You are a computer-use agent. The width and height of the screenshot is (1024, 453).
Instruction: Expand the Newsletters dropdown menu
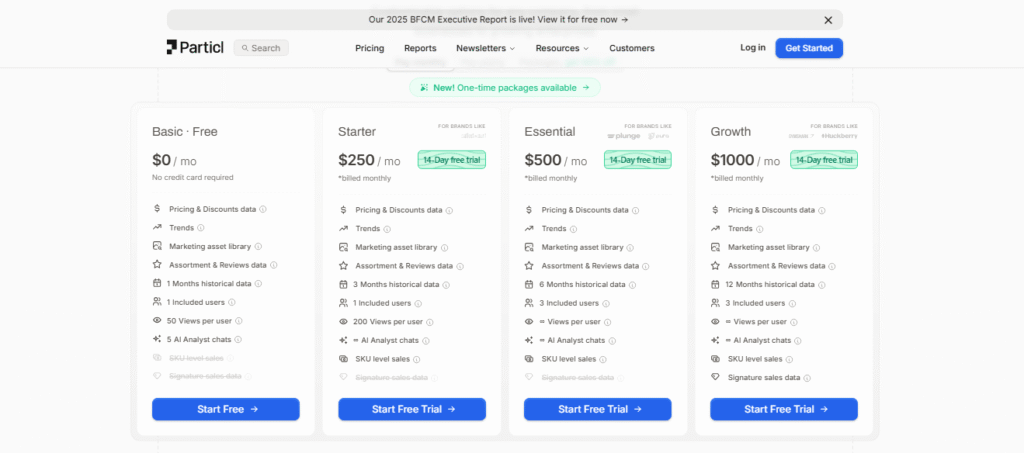(485, 48)
